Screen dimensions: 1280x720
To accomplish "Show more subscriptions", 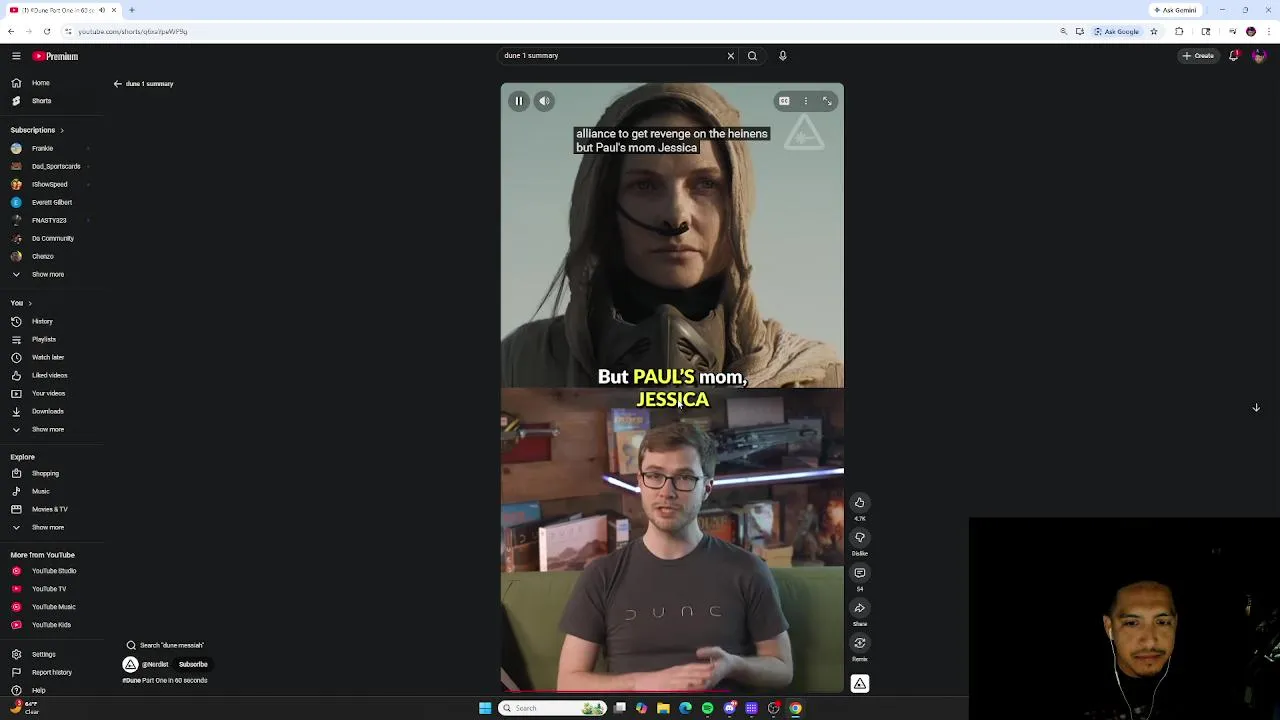I will 47,274.
